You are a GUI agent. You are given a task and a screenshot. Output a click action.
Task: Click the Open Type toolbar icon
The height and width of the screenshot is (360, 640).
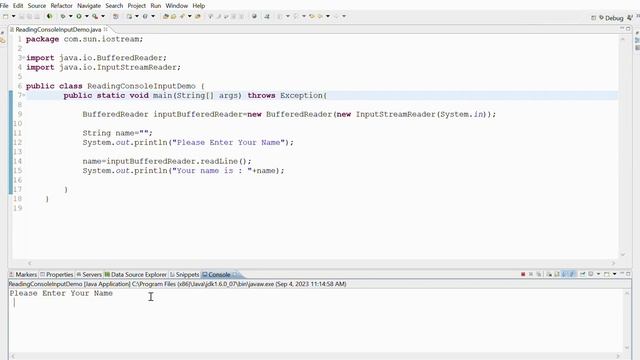[x=165, y=16]
